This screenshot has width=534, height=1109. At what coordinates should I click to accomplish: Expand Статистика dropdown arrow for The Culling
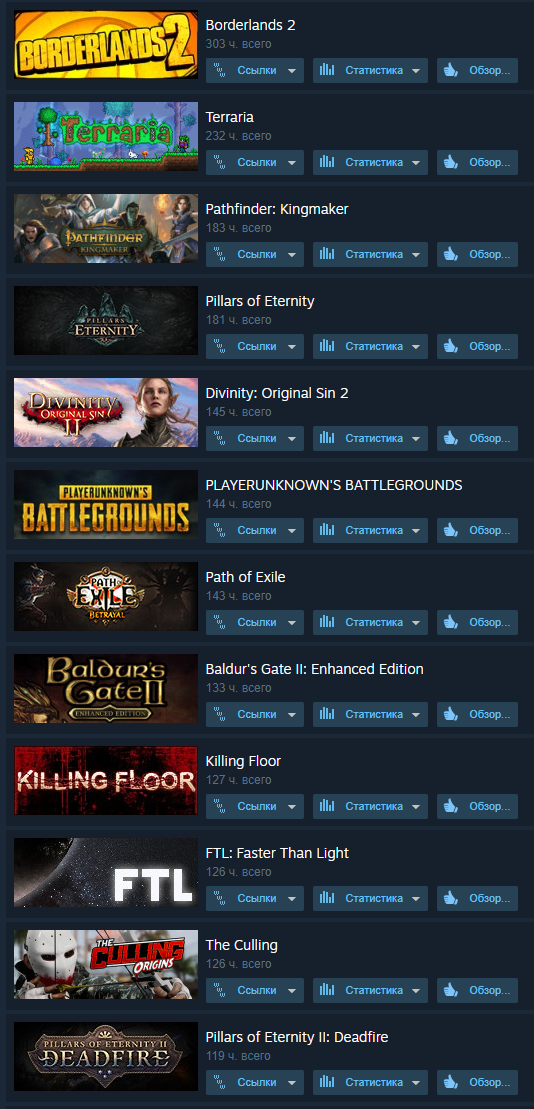tap(416, 990)
